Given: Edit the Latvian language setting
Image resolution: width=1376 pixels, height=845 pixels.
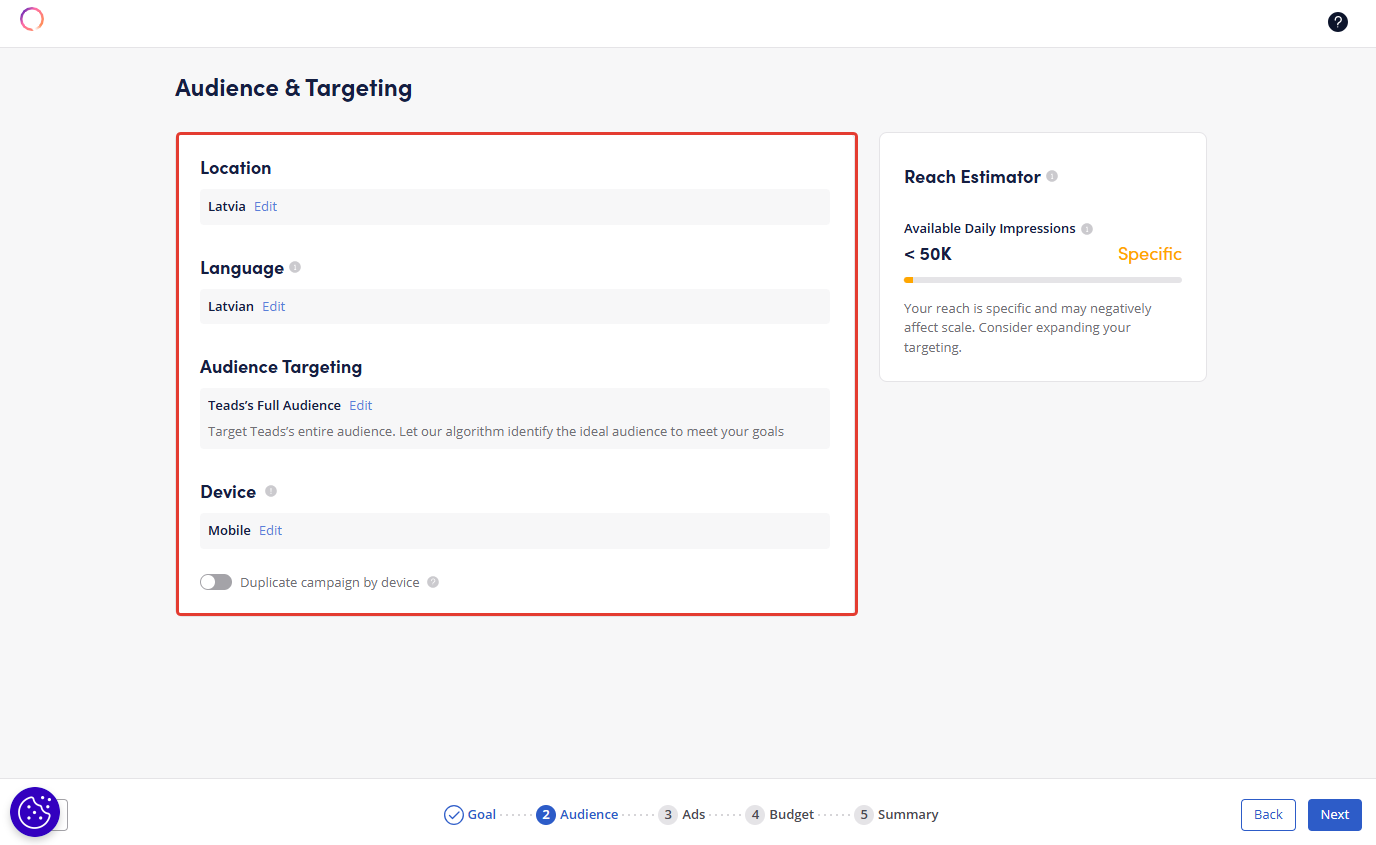Looking at the screenshot, I should tap(273, 307).
